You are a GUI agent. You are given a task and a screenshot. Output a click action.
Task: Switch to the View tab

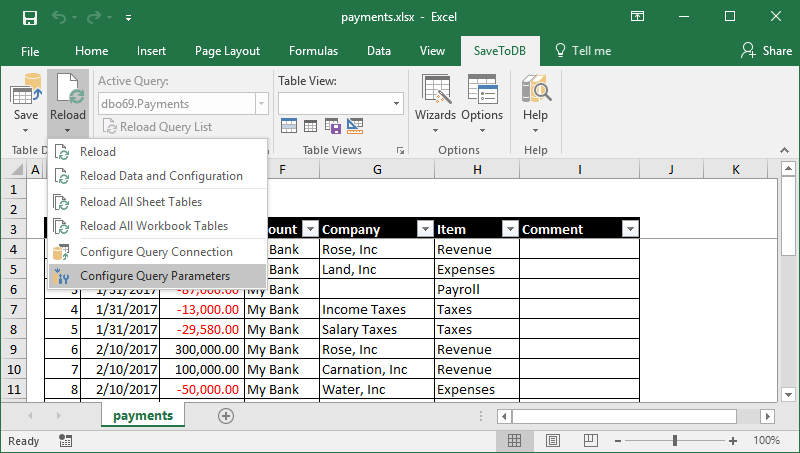tap(432, 51)
